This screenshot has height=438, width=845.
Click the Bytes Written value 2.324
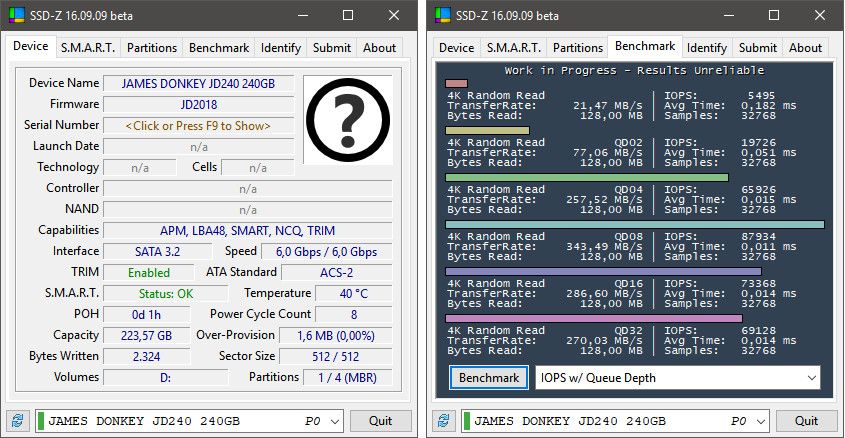click(147, 357)
